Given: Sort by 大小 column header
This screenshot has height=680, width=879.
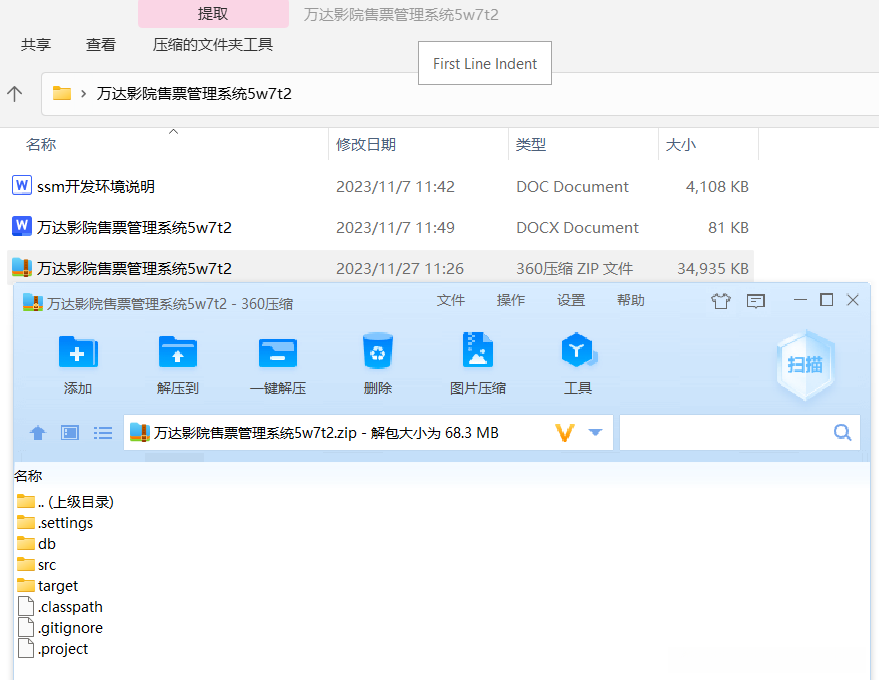Looking at the screenshot, I should [681, 145].
